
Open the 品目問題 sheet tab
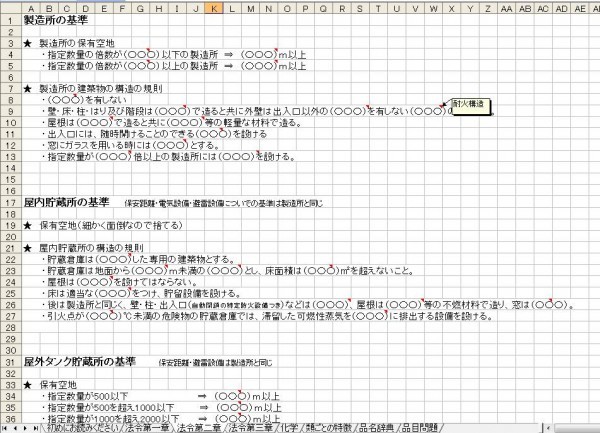click(419, 428)
